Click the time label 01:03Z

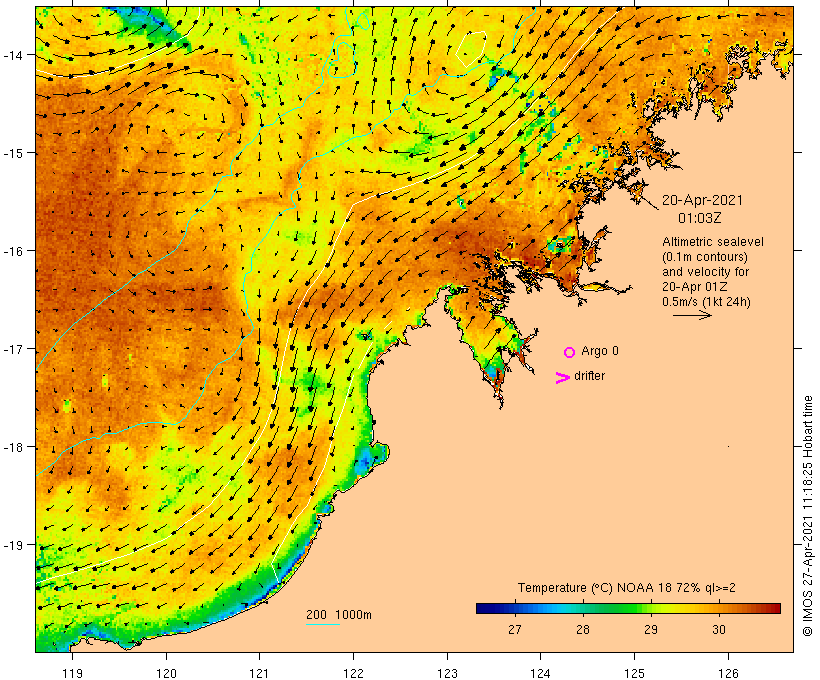pyautogui.click(x=700, y=218)
